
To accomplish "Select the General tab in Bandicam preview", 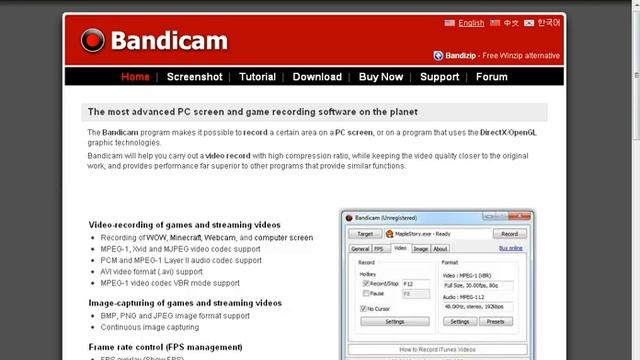I will tap(360, 249).
